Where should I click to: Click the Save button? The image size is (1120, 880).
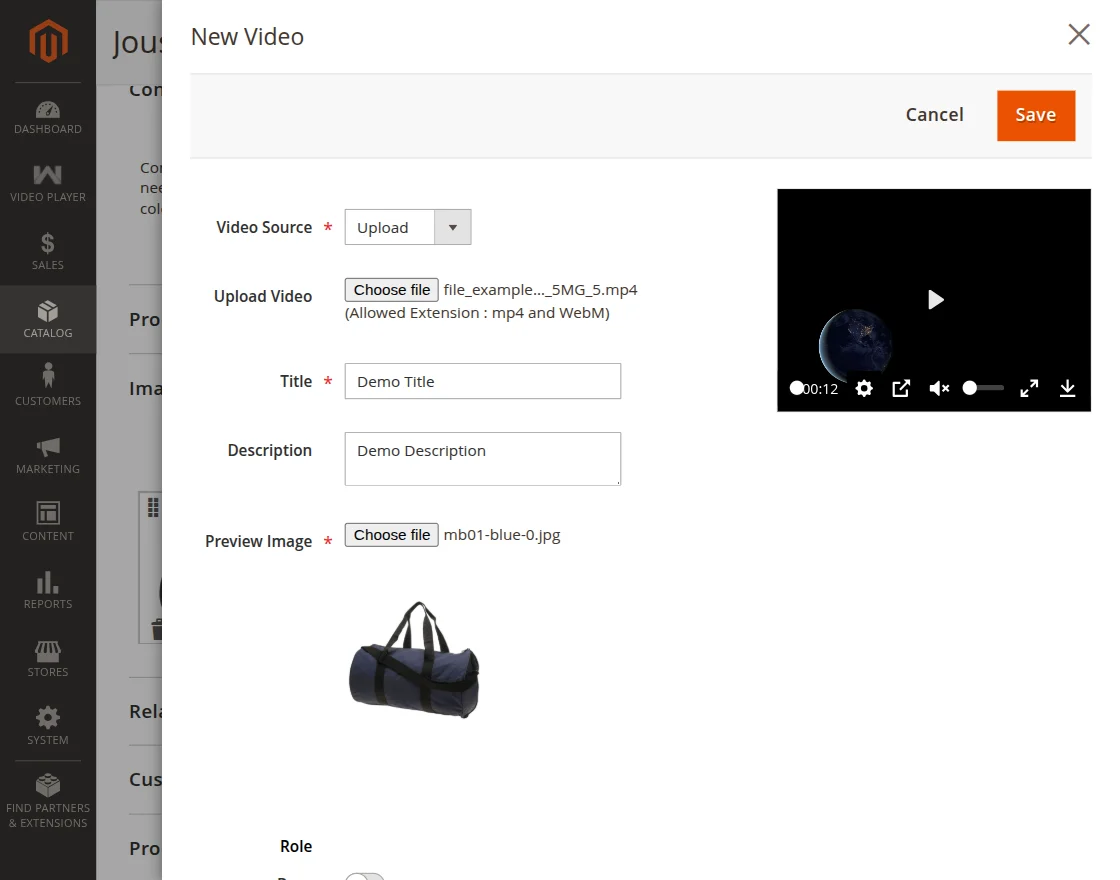(1036, 115)
